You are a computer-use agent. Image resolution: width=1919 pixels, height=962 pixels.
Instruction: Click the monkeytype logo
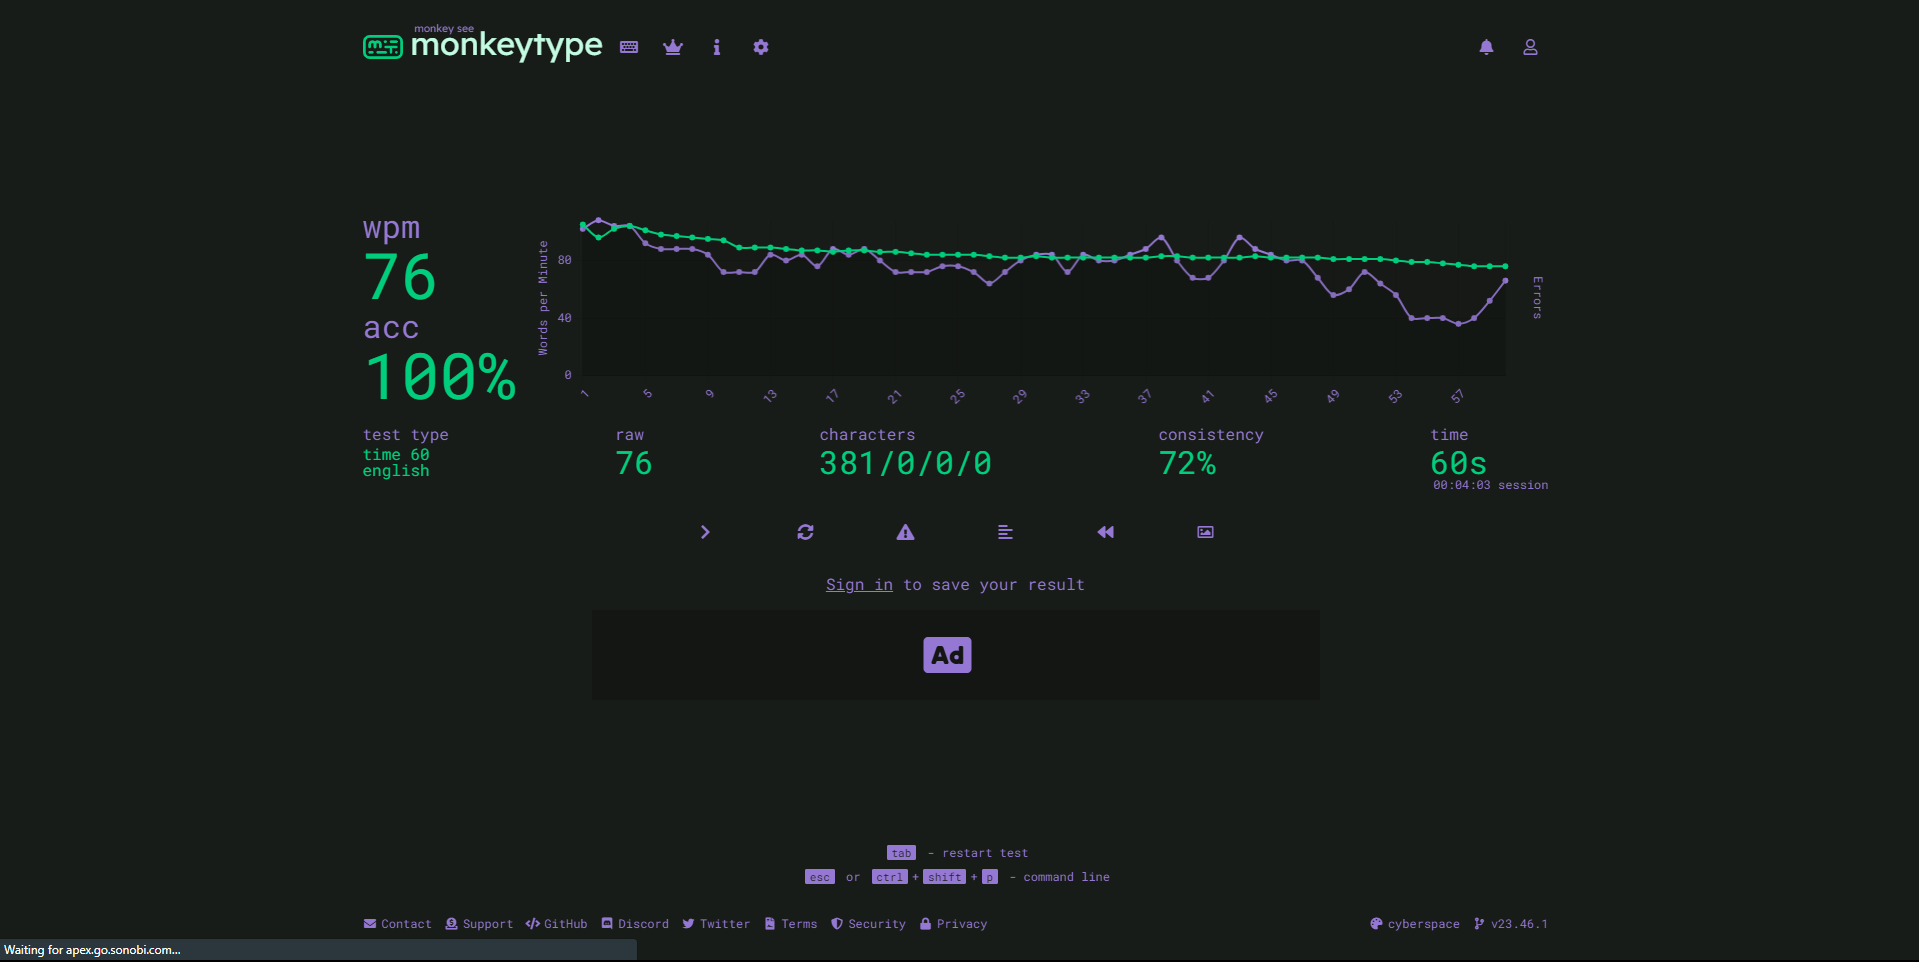[x=483, y=45]
